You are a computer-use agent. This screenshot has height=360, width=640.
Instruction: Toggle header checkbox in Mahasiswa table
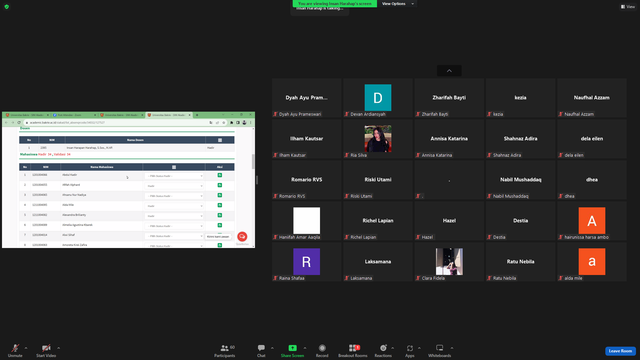174,167
